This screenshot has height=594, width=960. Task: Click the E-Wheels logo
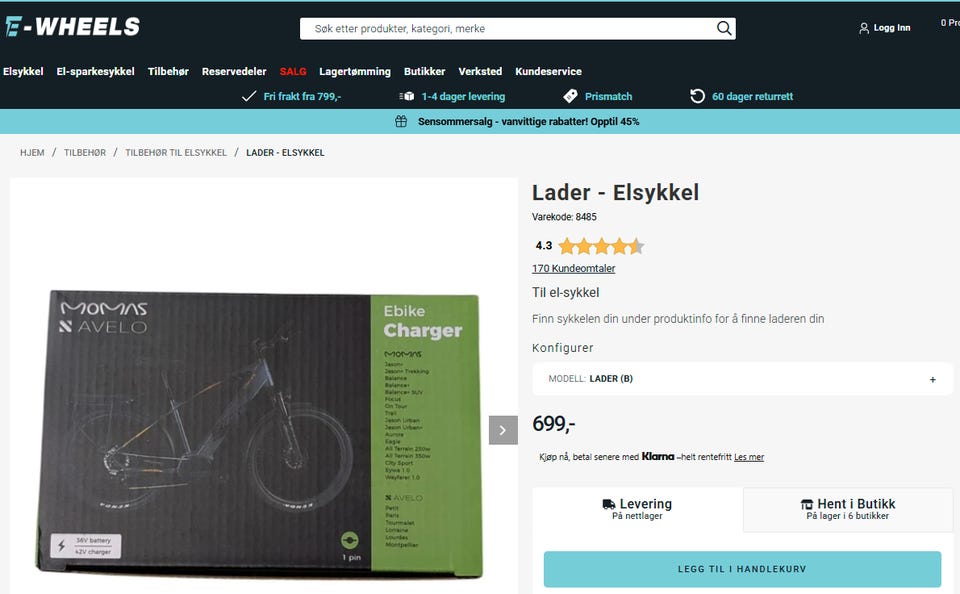click(73, 26)
